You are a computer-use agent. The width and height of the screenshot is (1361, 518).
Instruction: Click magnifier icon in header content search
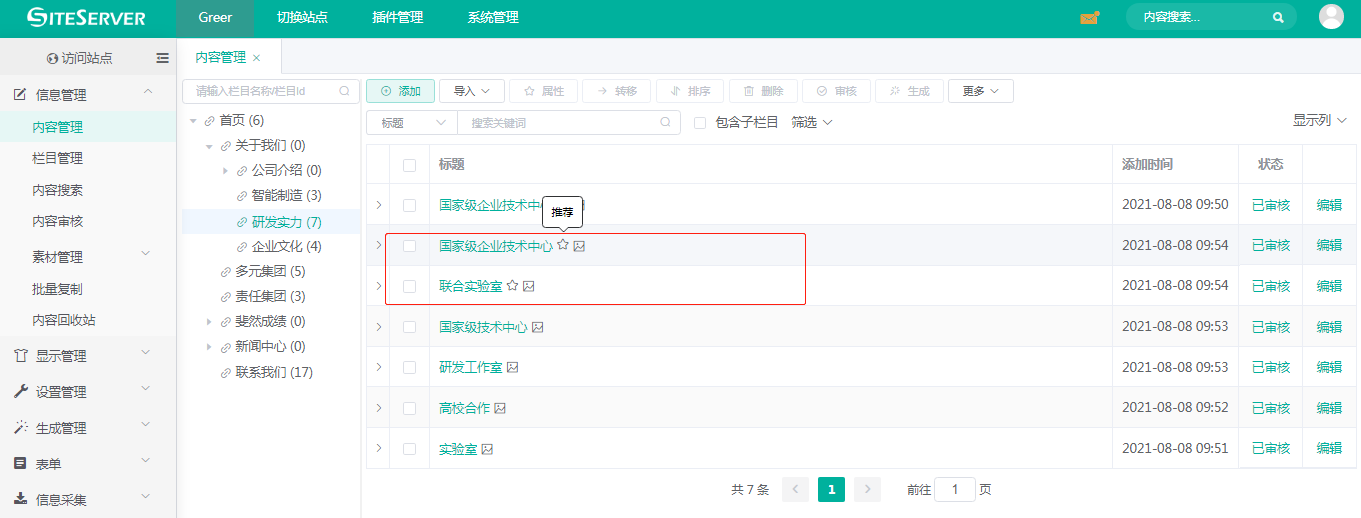click(x=1278, y=18)
